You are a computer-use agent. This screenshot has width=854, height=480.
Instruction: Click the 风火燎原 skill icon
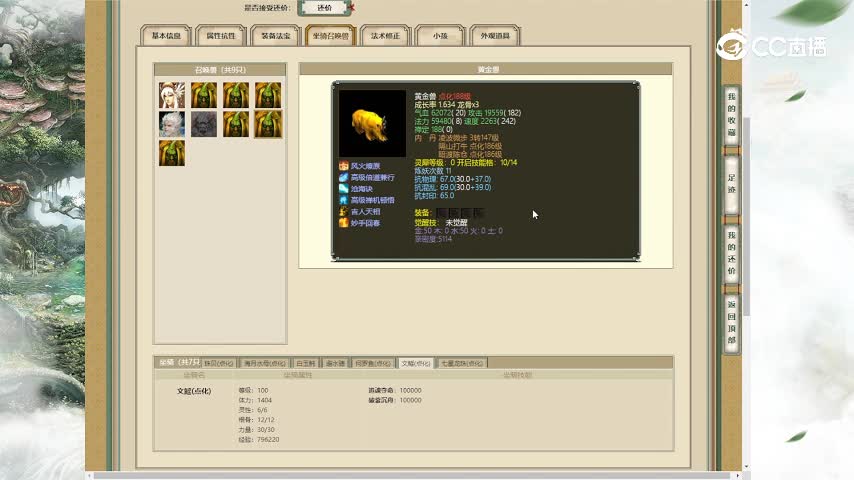(344, 166)
